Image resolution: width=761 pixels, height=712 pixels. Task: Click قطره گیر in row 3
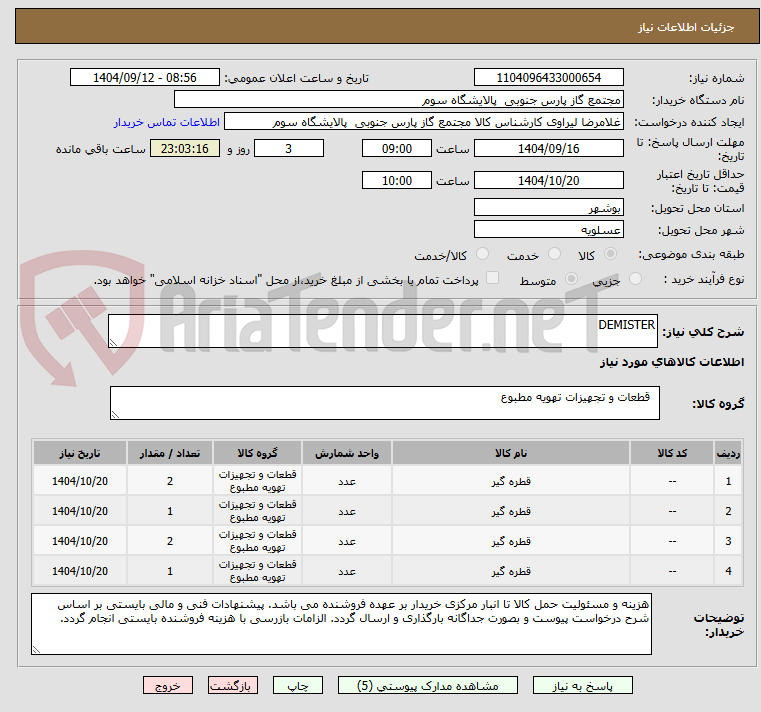511,541
